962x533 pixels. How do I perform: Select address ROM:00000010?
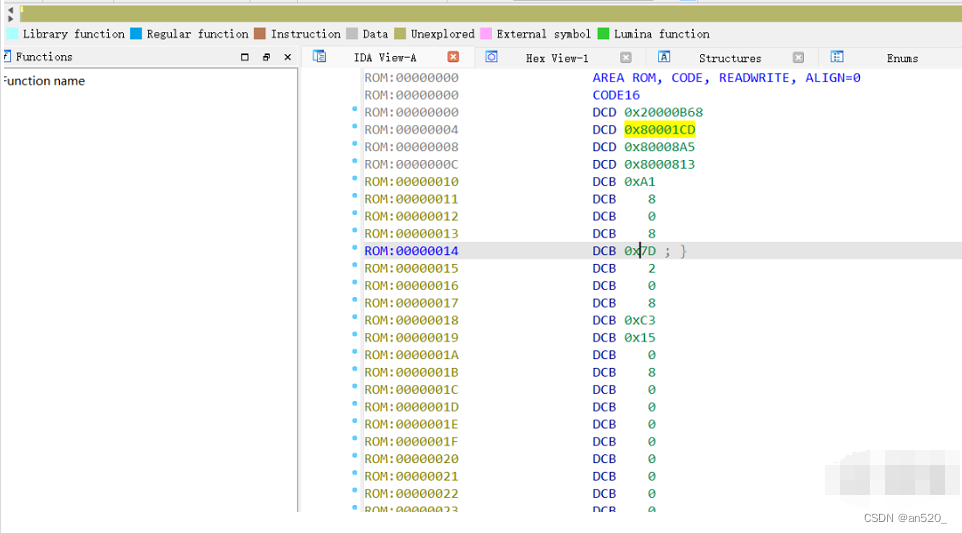pyautogui.click(x=411, y=182)
